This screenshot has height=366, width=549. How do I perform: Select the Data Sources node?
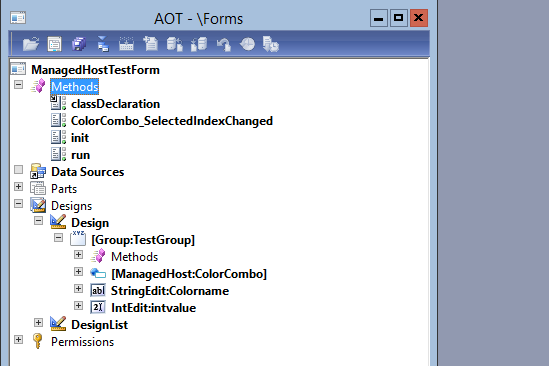click(x=88, y=172)
